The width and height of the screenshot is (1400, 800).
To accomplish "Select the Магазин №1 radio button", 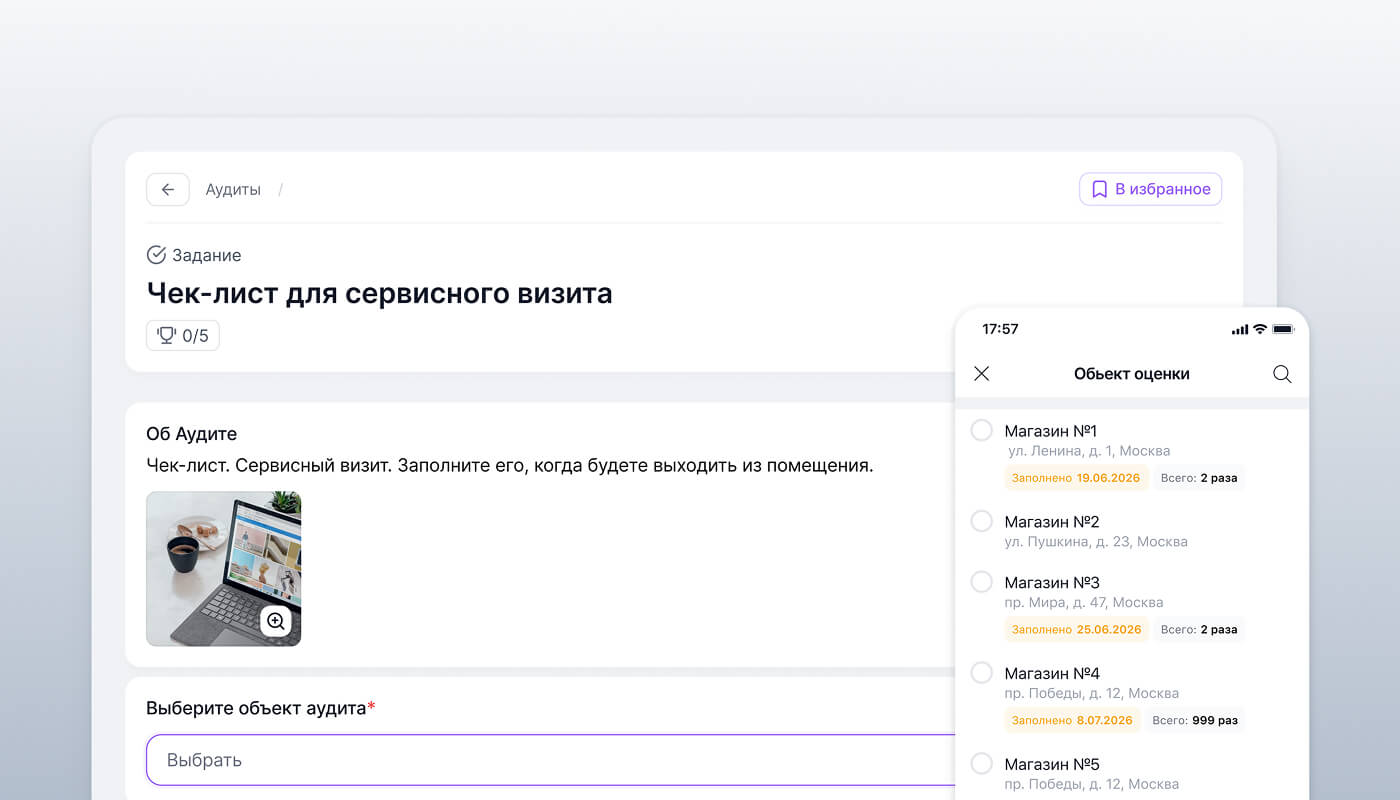I will click(982, 430).
